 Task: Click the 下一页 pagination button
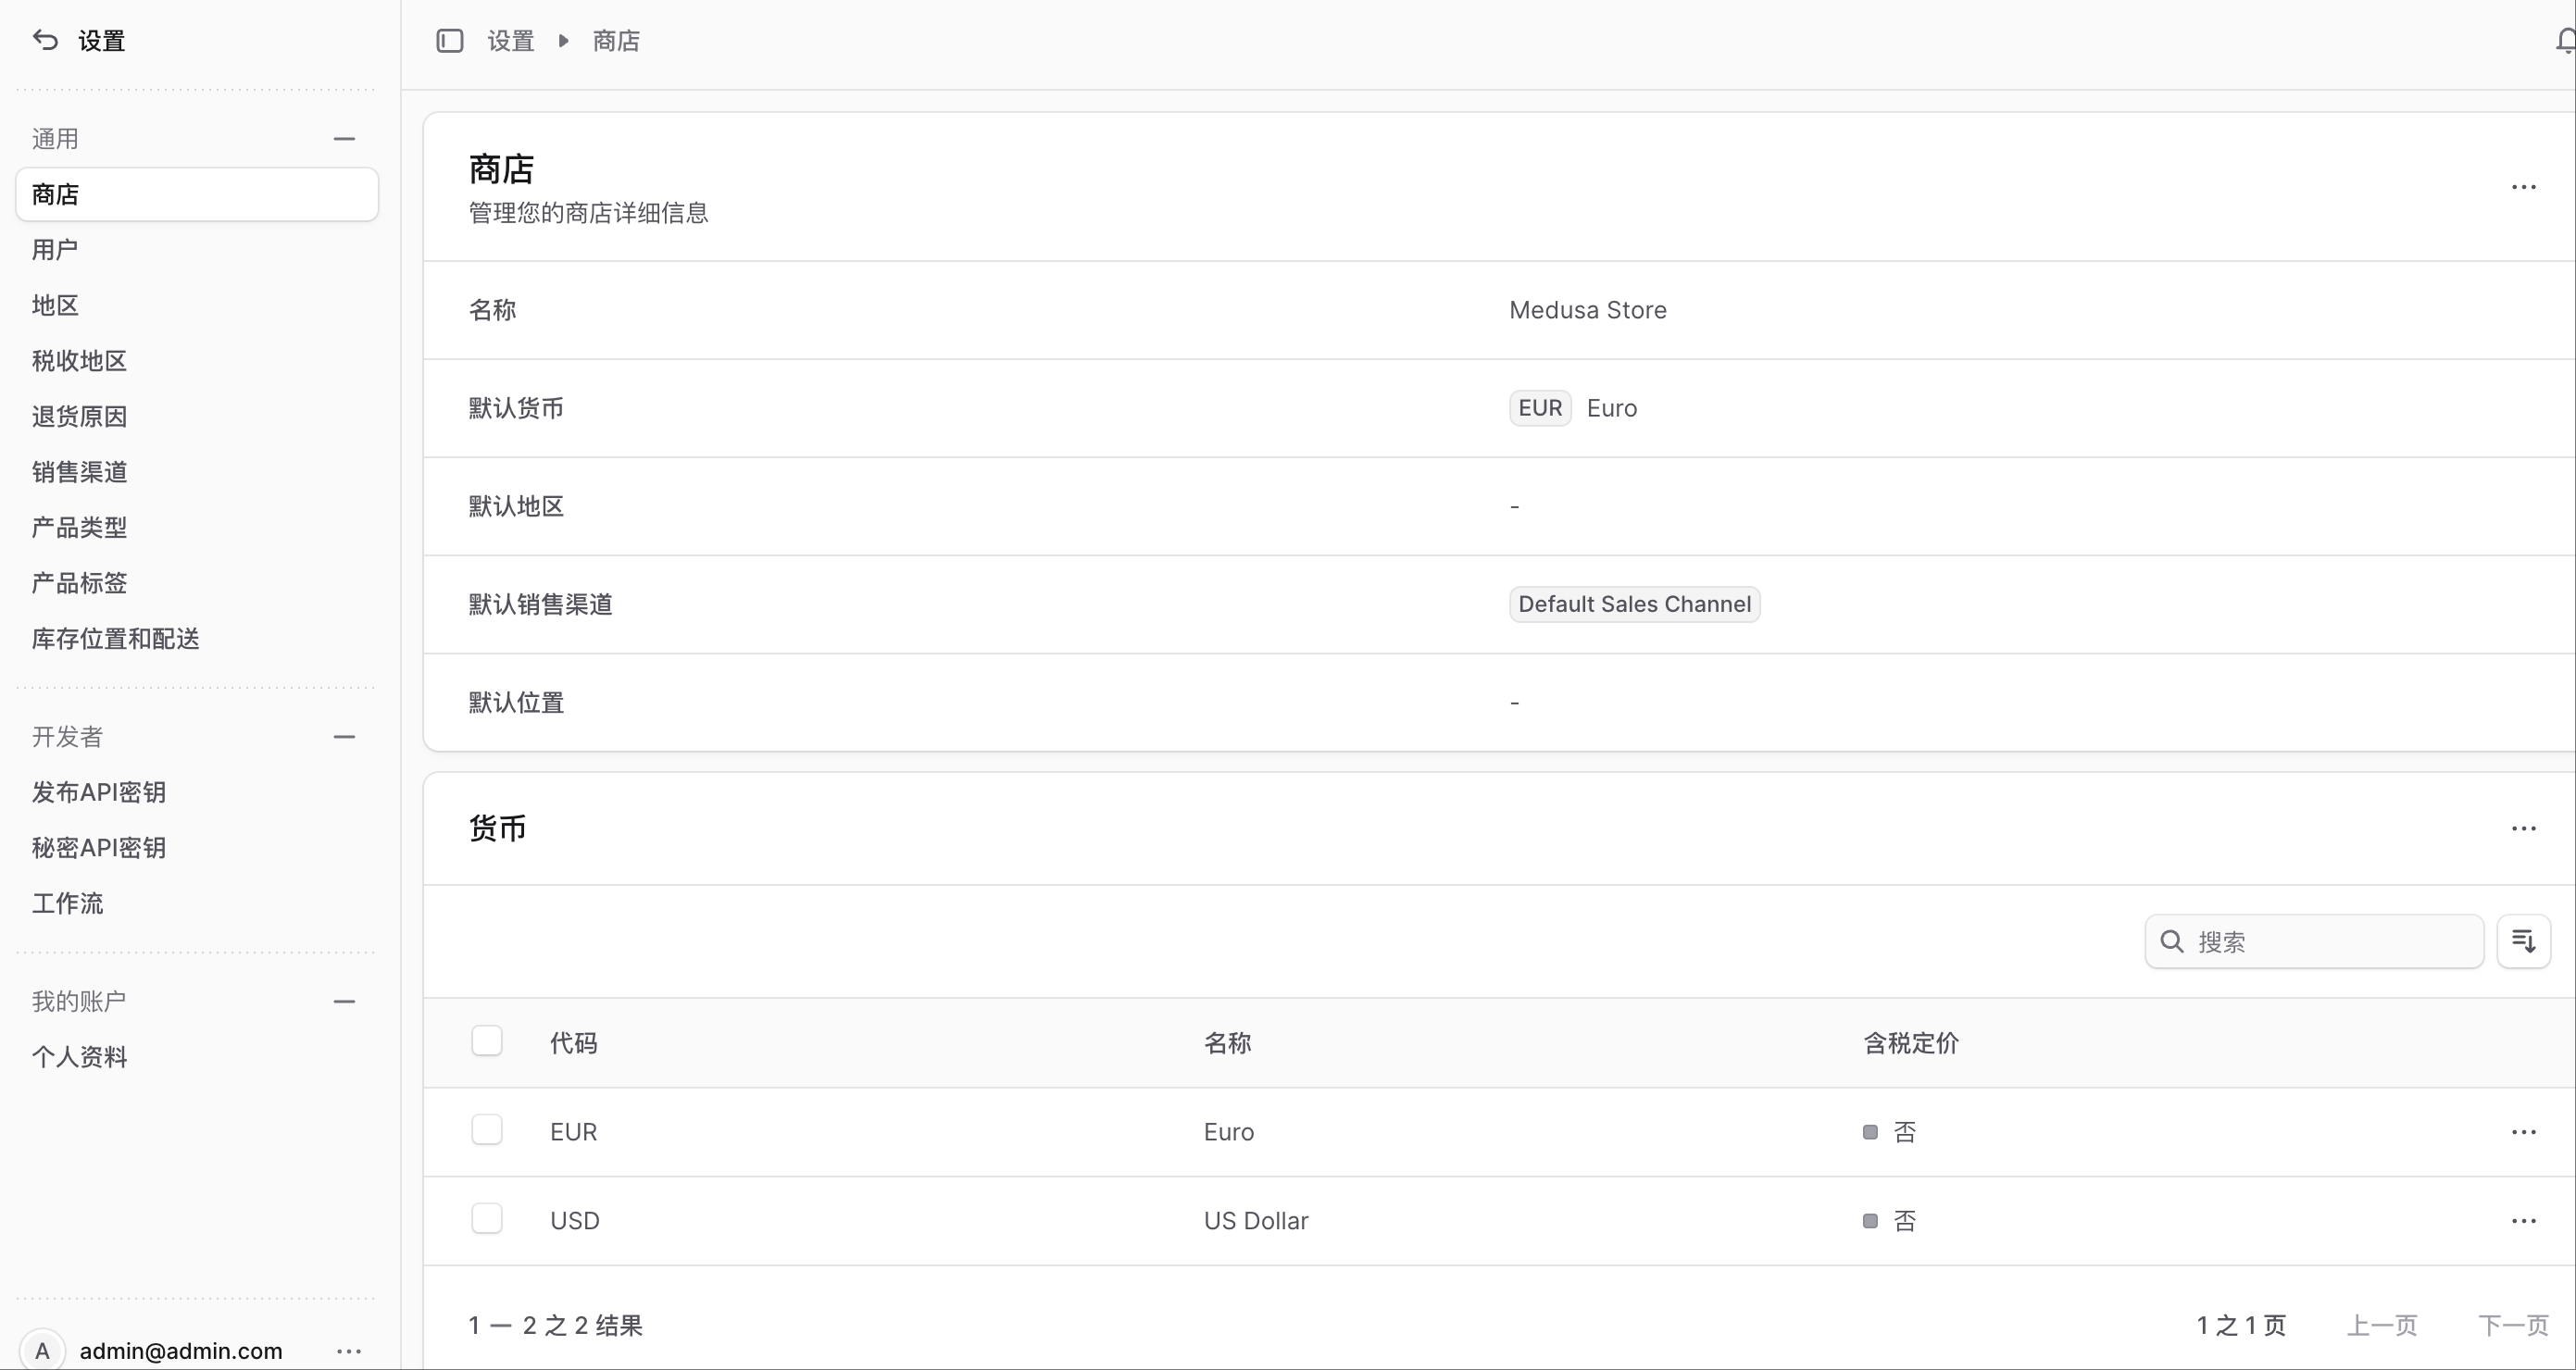(x=2513, y=1325)
